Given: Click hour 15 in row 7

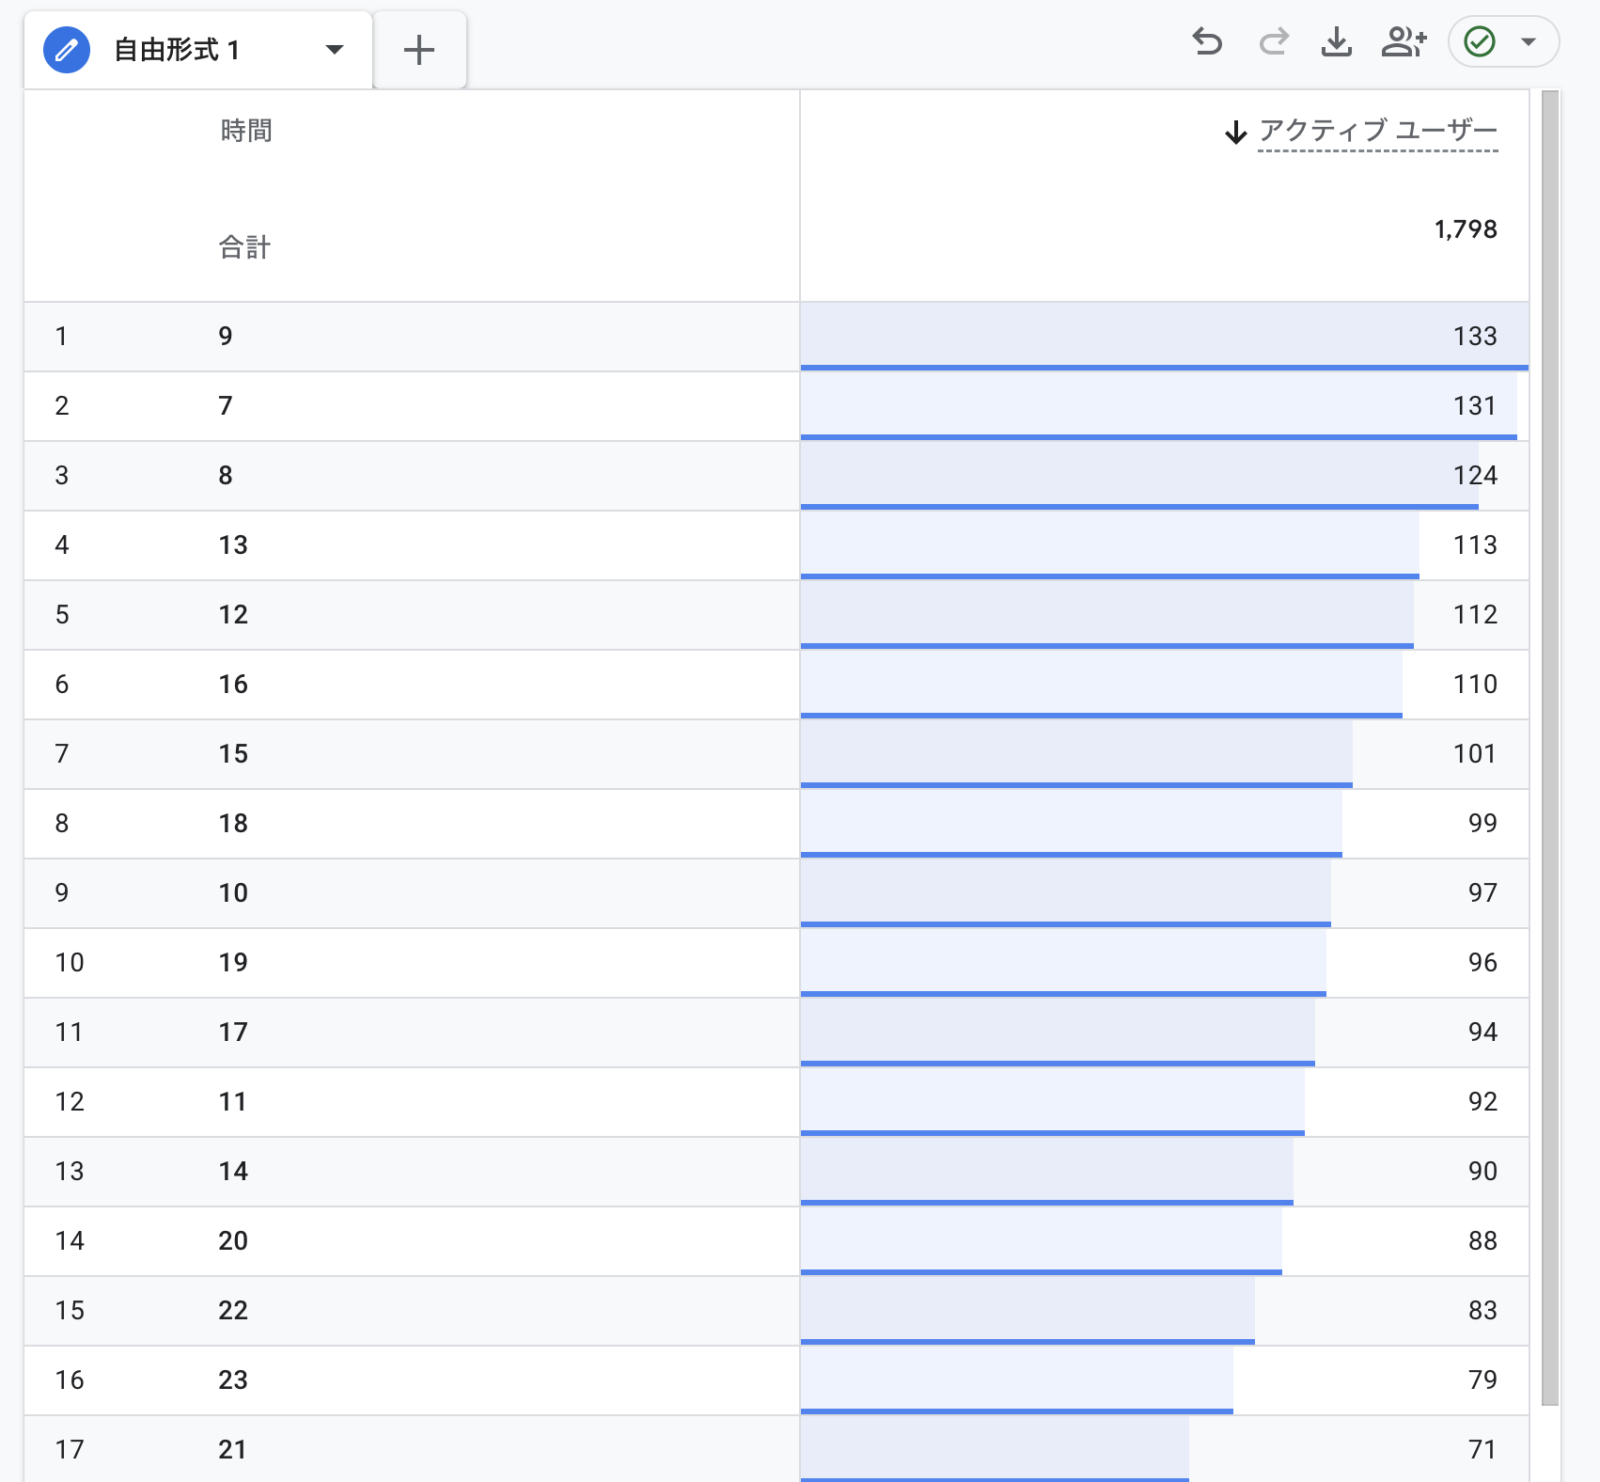Looking at the screenshot, I should pos(233,753).
